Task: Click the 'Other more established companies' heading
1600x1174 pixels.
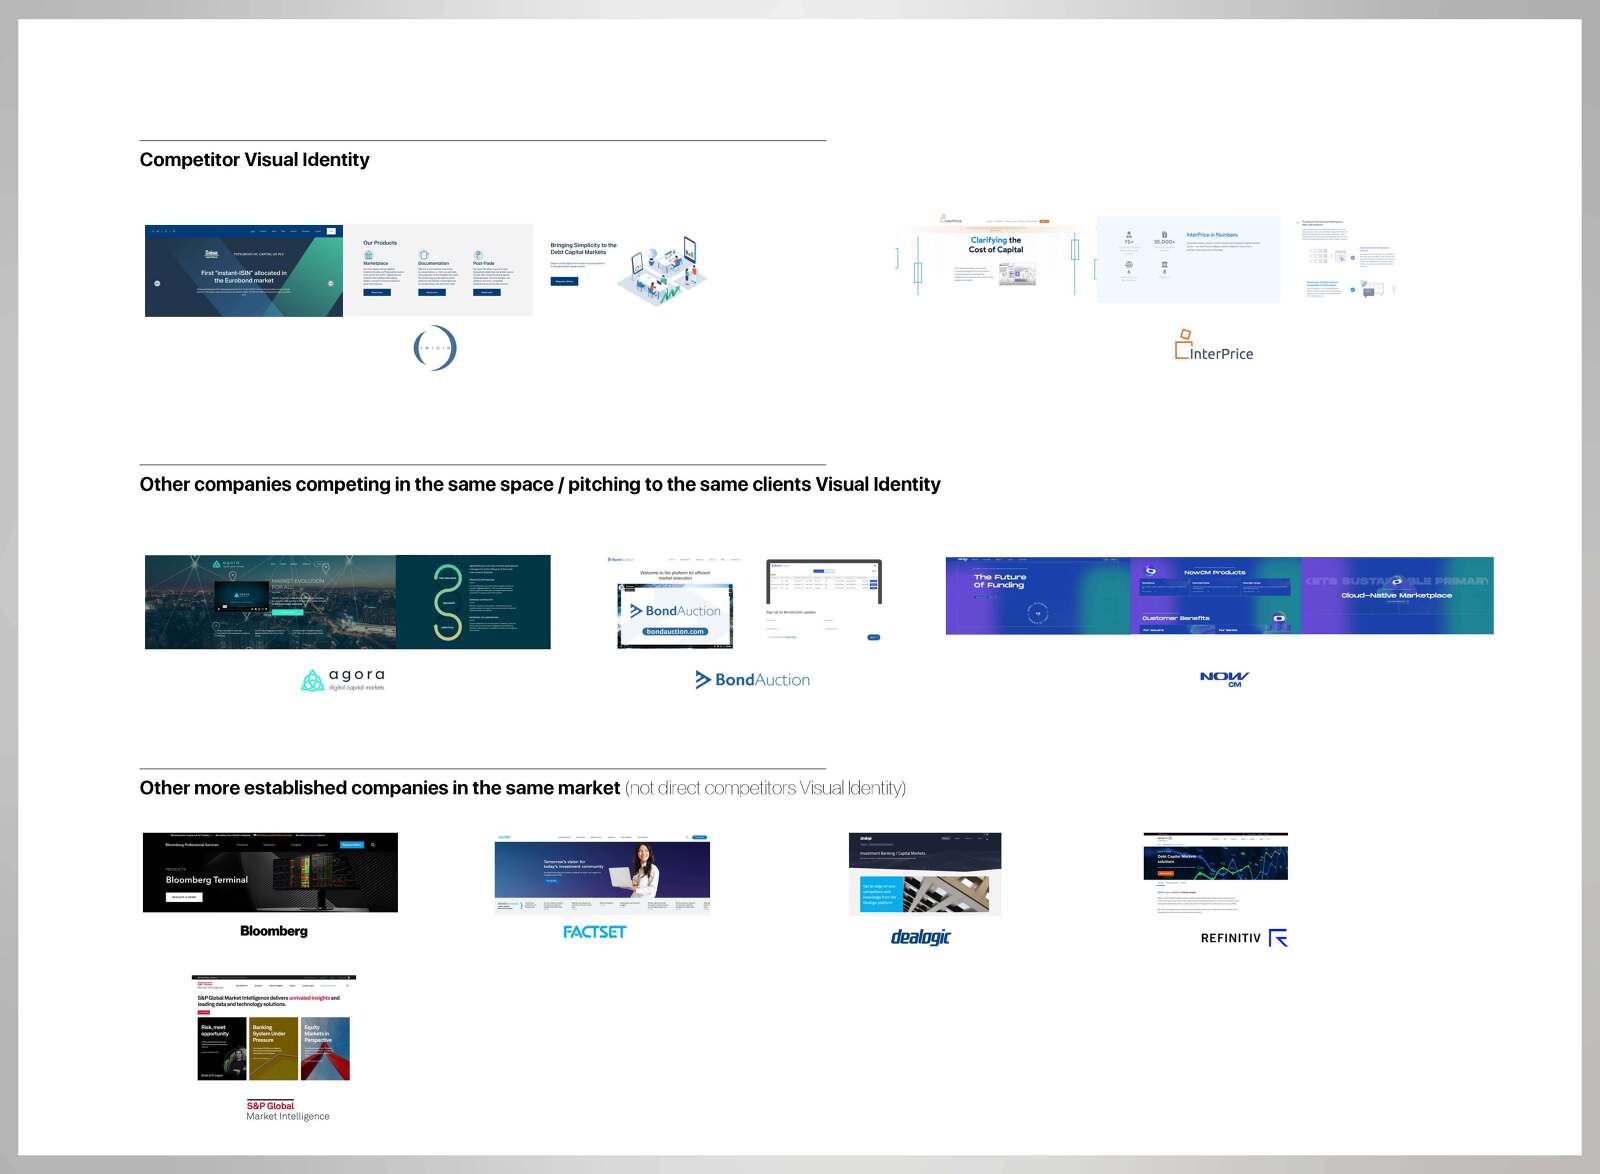Action: pos(380,788)
